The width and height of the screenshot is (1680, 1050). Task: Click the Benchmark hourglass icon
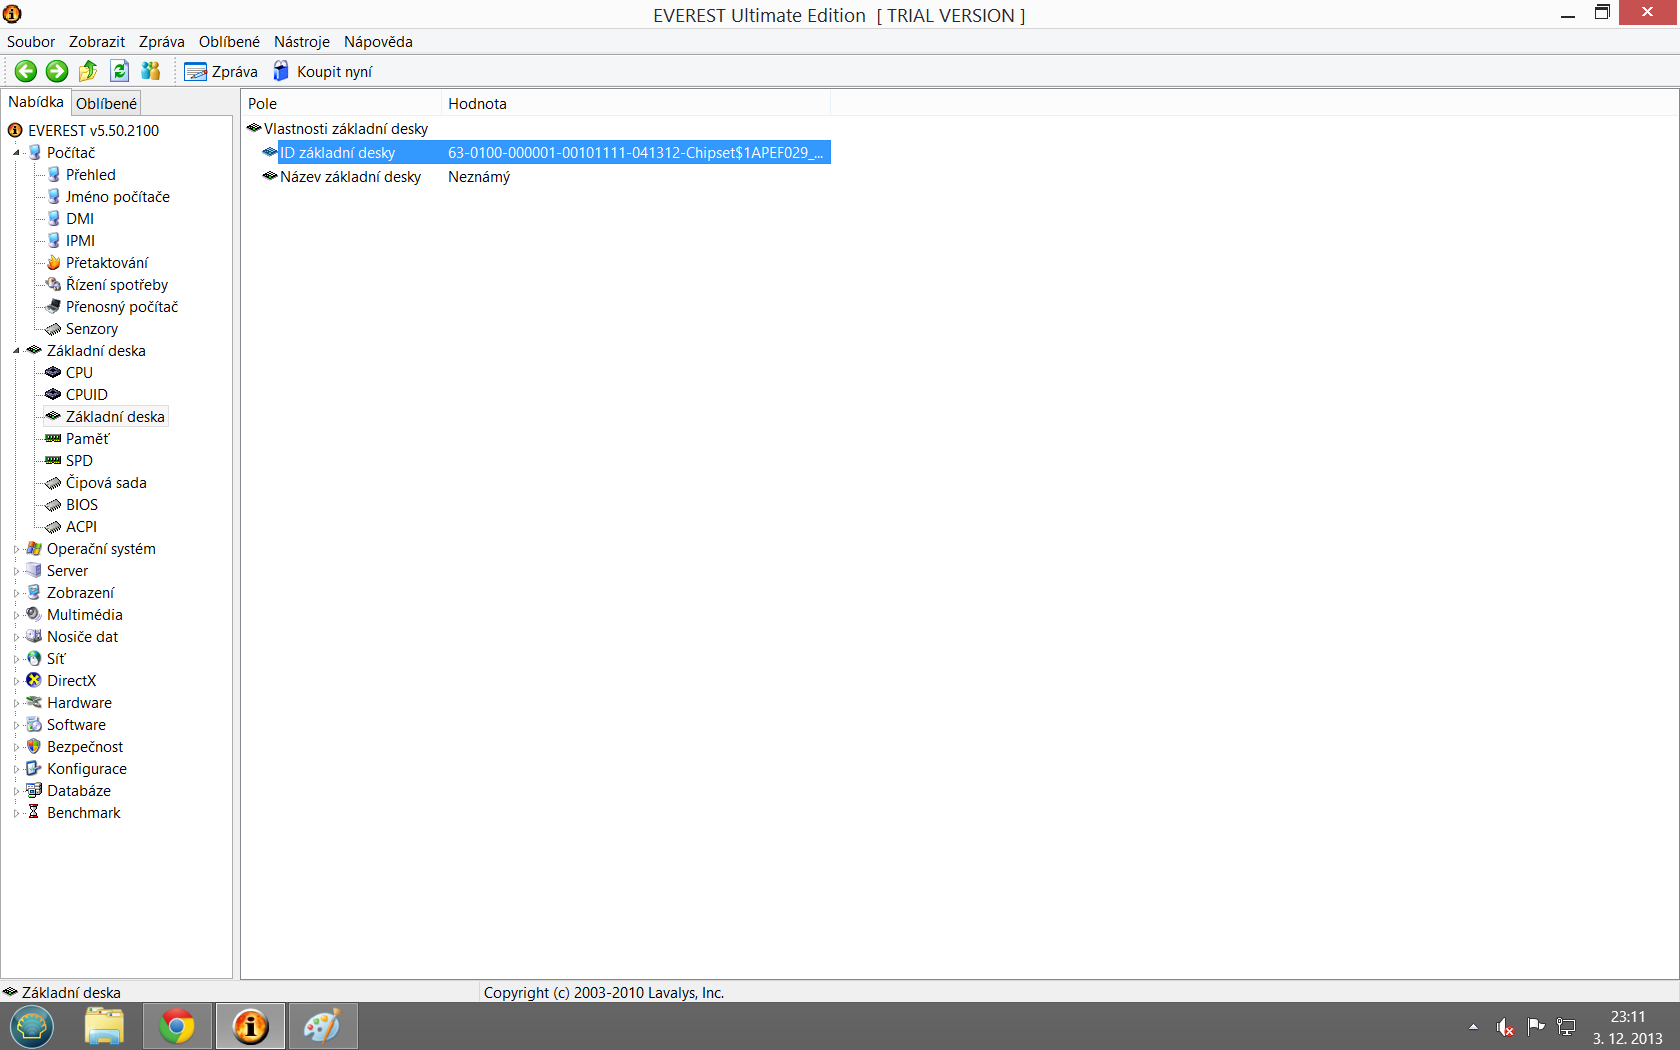[x=34, y=812]
